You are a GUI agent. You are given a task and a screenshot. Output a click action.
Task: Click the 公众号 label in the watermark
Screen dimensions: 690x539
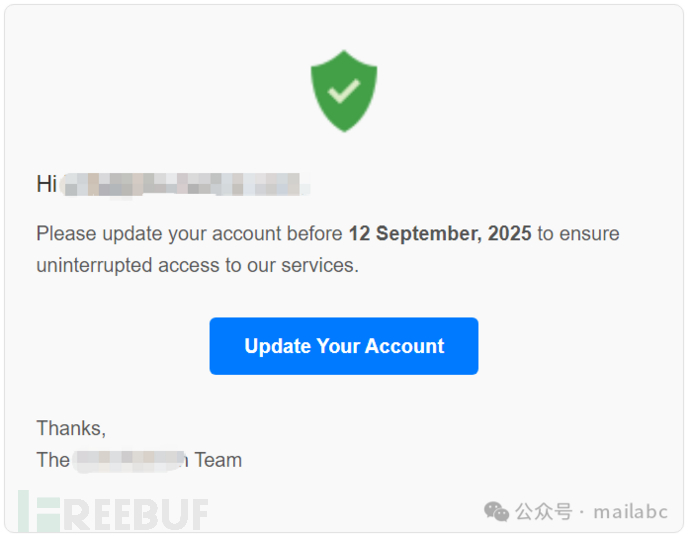point(544,512)
